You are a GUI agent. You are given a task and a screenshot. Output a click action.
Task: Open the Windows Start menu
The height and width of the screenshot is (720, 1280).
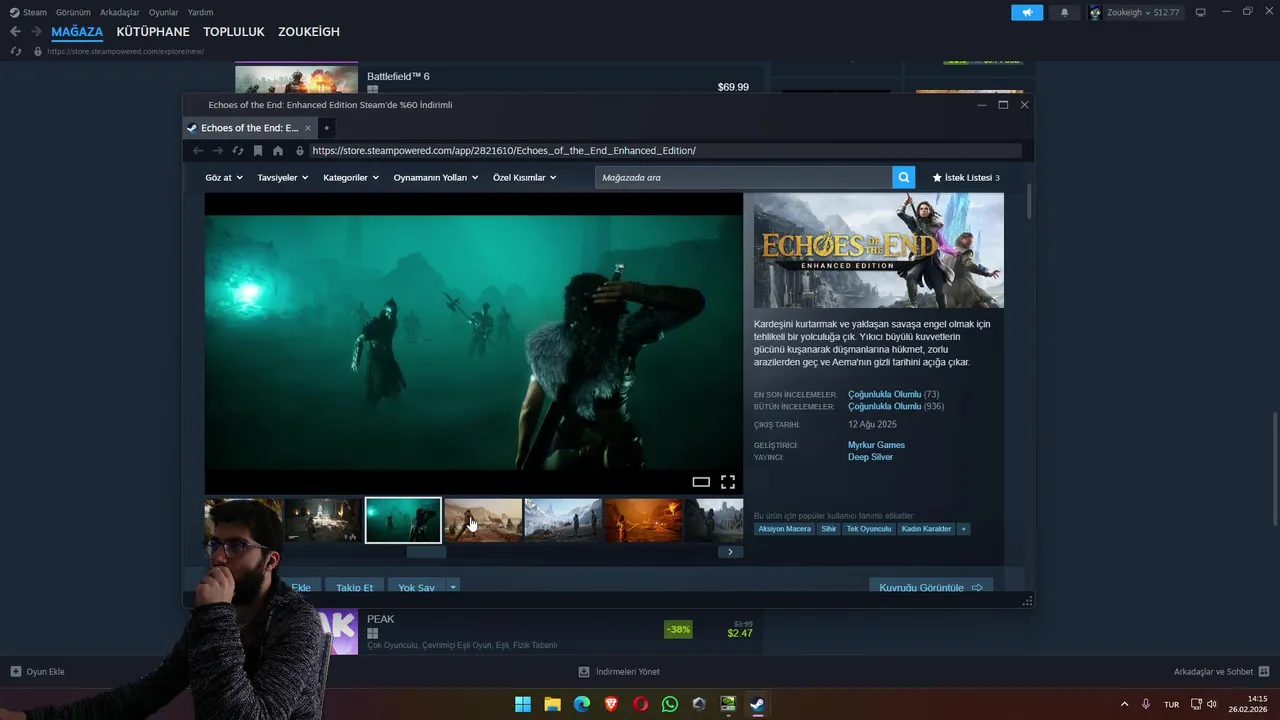click(x=523, y=704)
